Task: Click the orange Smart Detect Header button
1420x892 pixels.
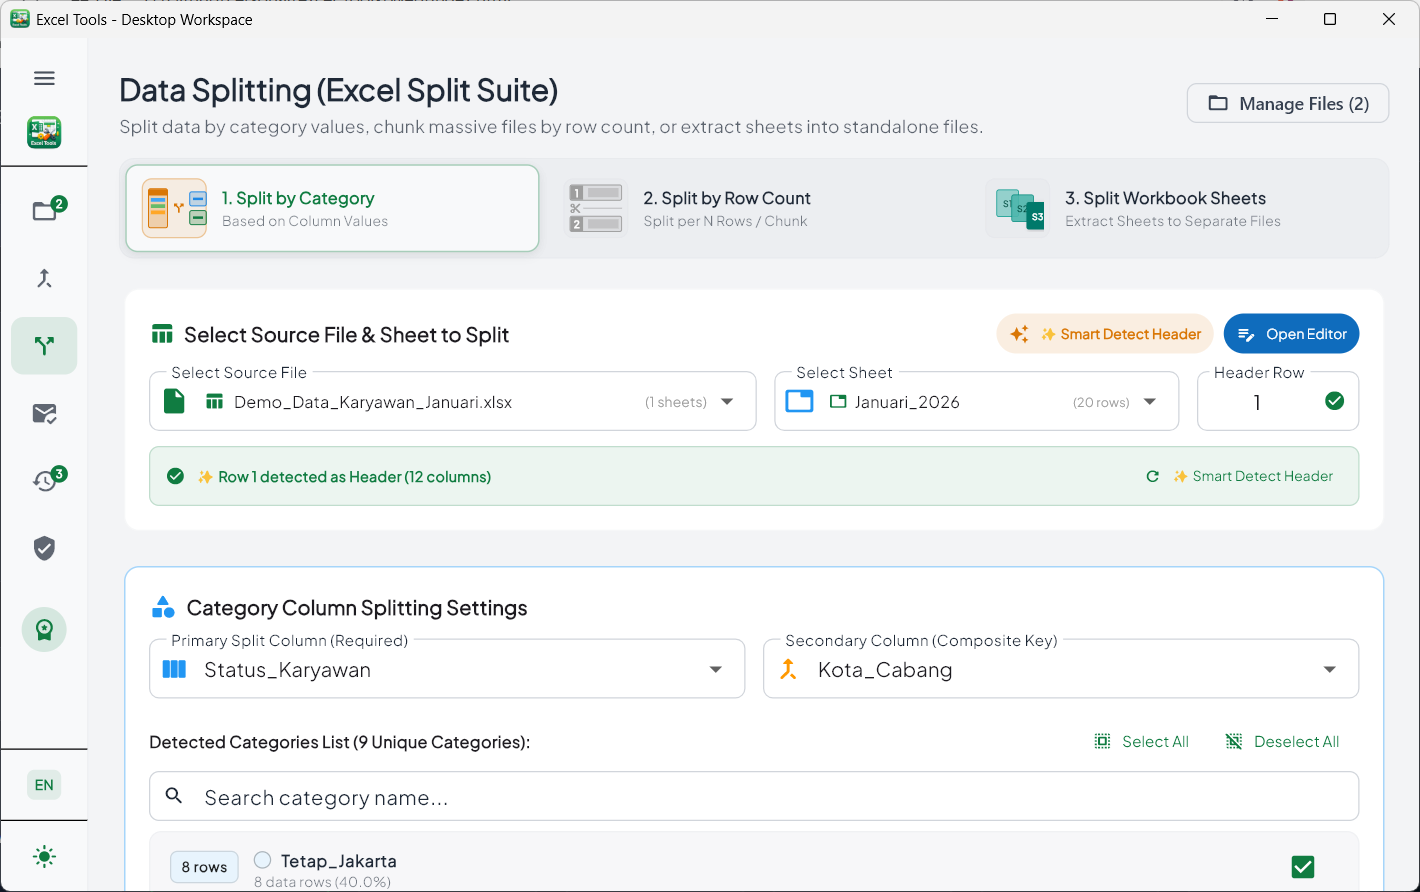Action: [x=1105, y=334]
